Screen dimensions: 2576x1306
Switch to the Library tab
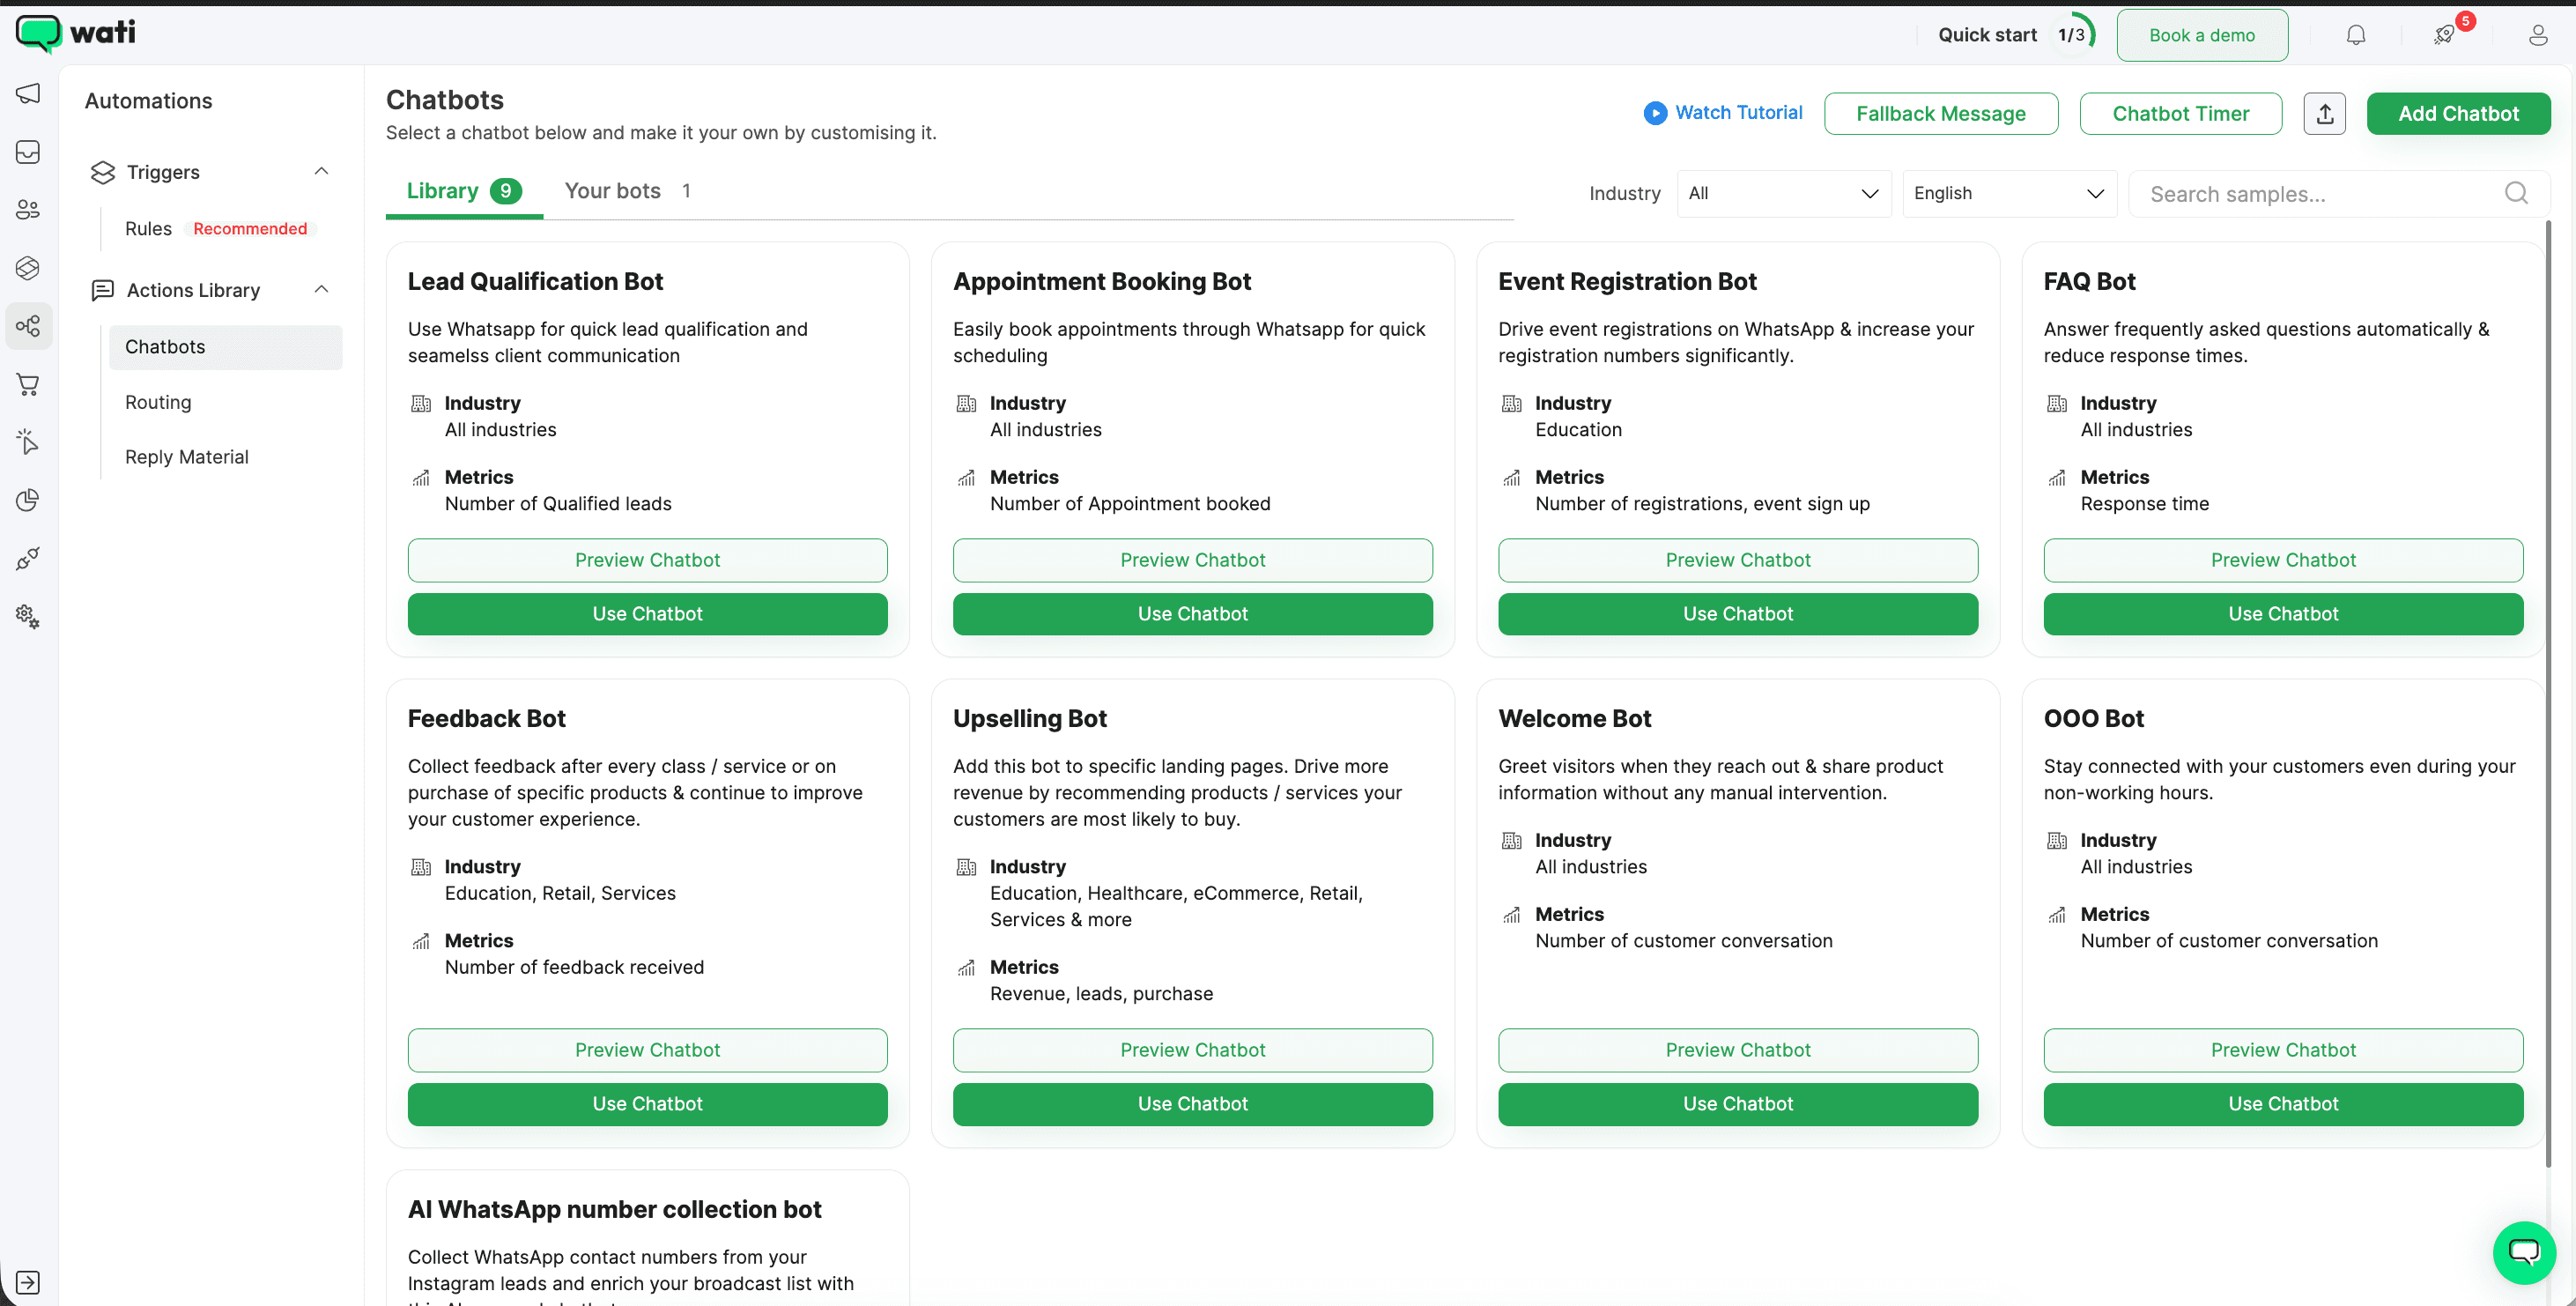(x=463, y=191)
